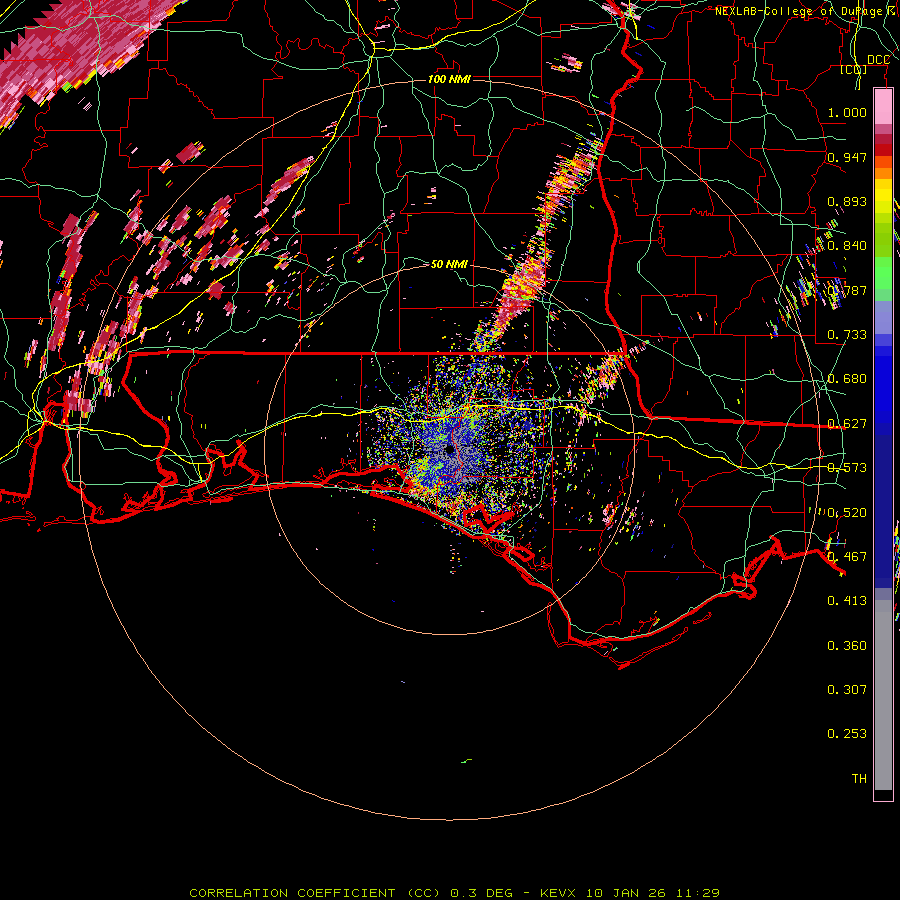Select the 0.307 scale value
This screenshot has width=900, height=900.
click(x=847, y=689)
